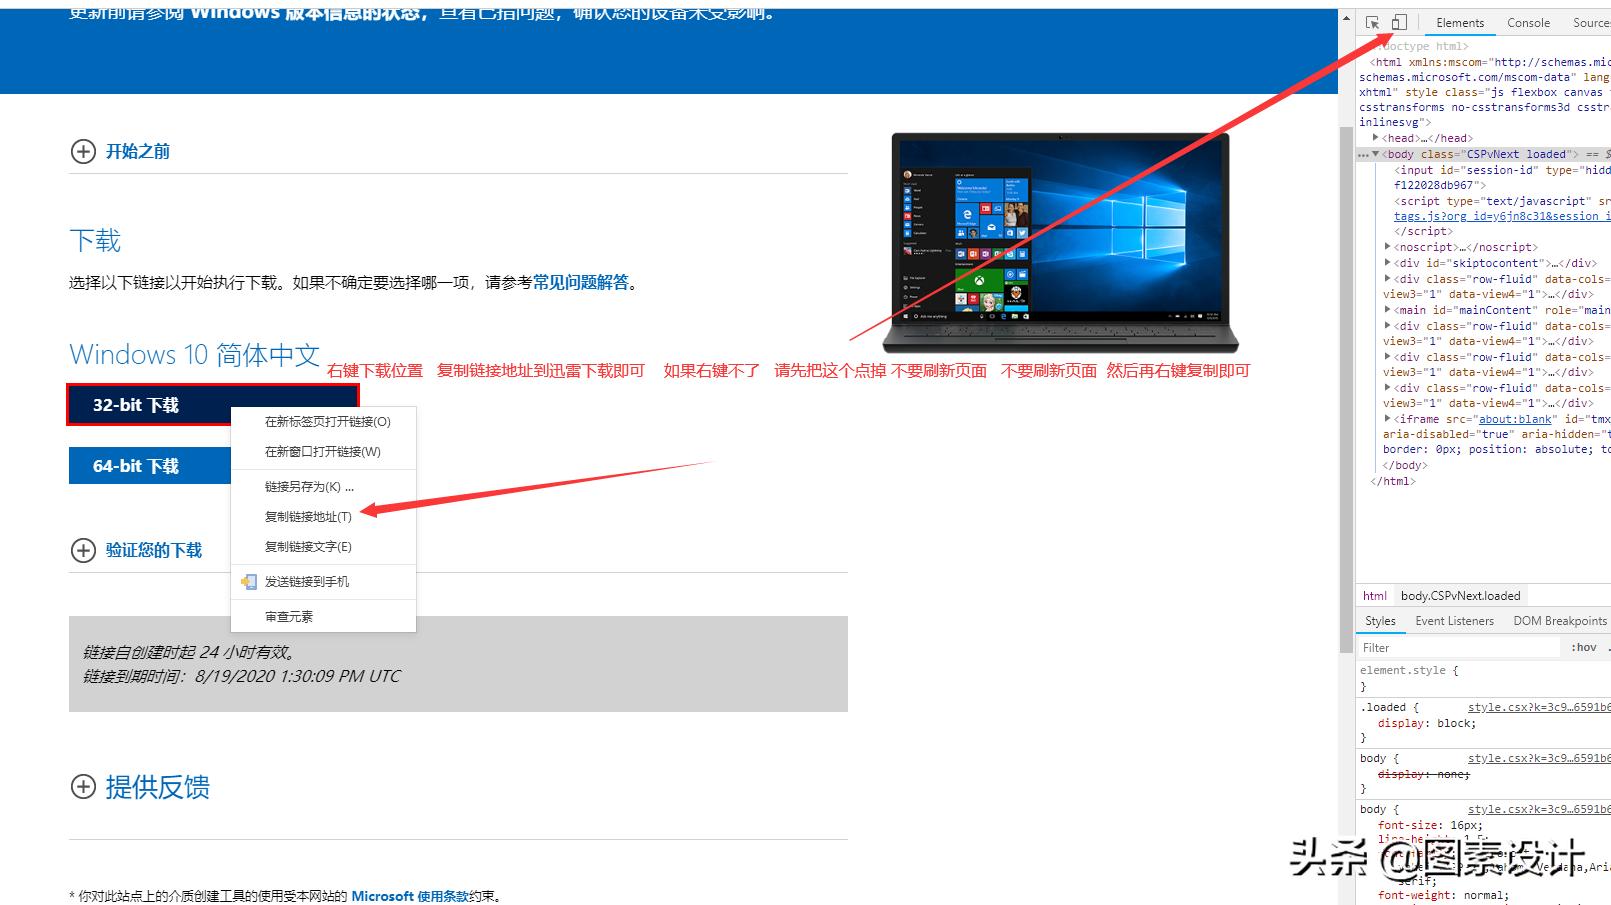The width and height of the screenshot is (1611, 905).
Task: Select the closing /body tag line
Action: 1403,466
